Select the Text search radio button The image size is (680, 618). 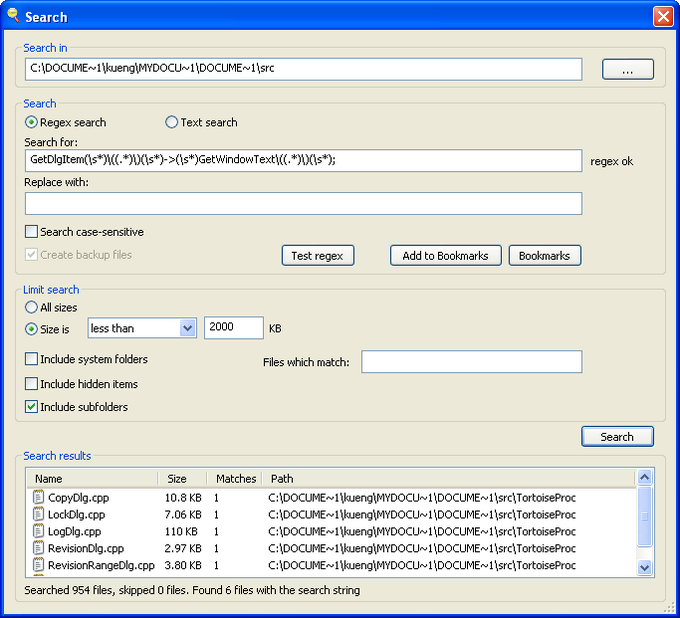click(x=171, y=123)
